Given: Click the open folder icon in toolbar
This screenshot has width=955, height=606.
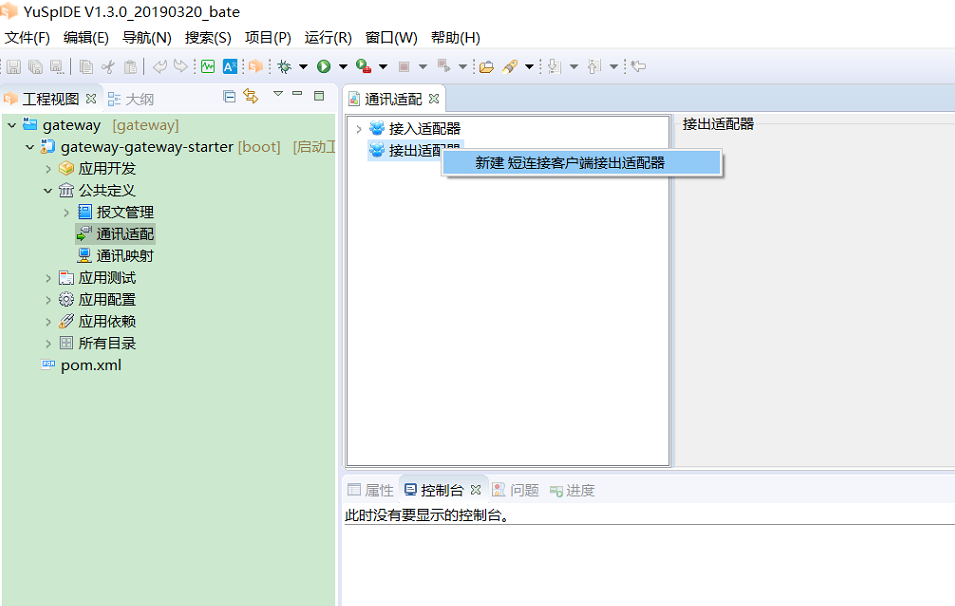Looking at the screenshot, I should pyautogui.click(x=486, y=67).
